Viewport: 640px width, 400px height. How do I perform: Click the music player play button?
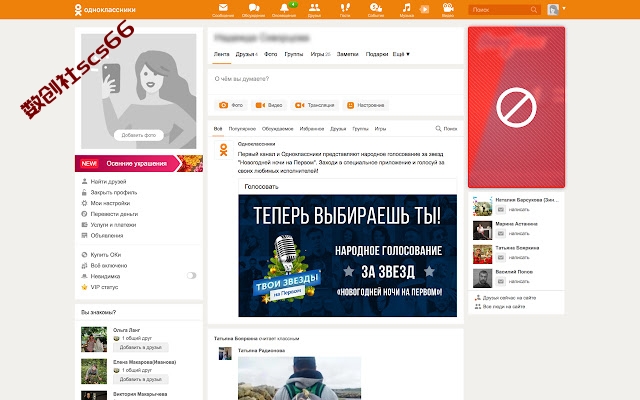[x=424, y=9]
